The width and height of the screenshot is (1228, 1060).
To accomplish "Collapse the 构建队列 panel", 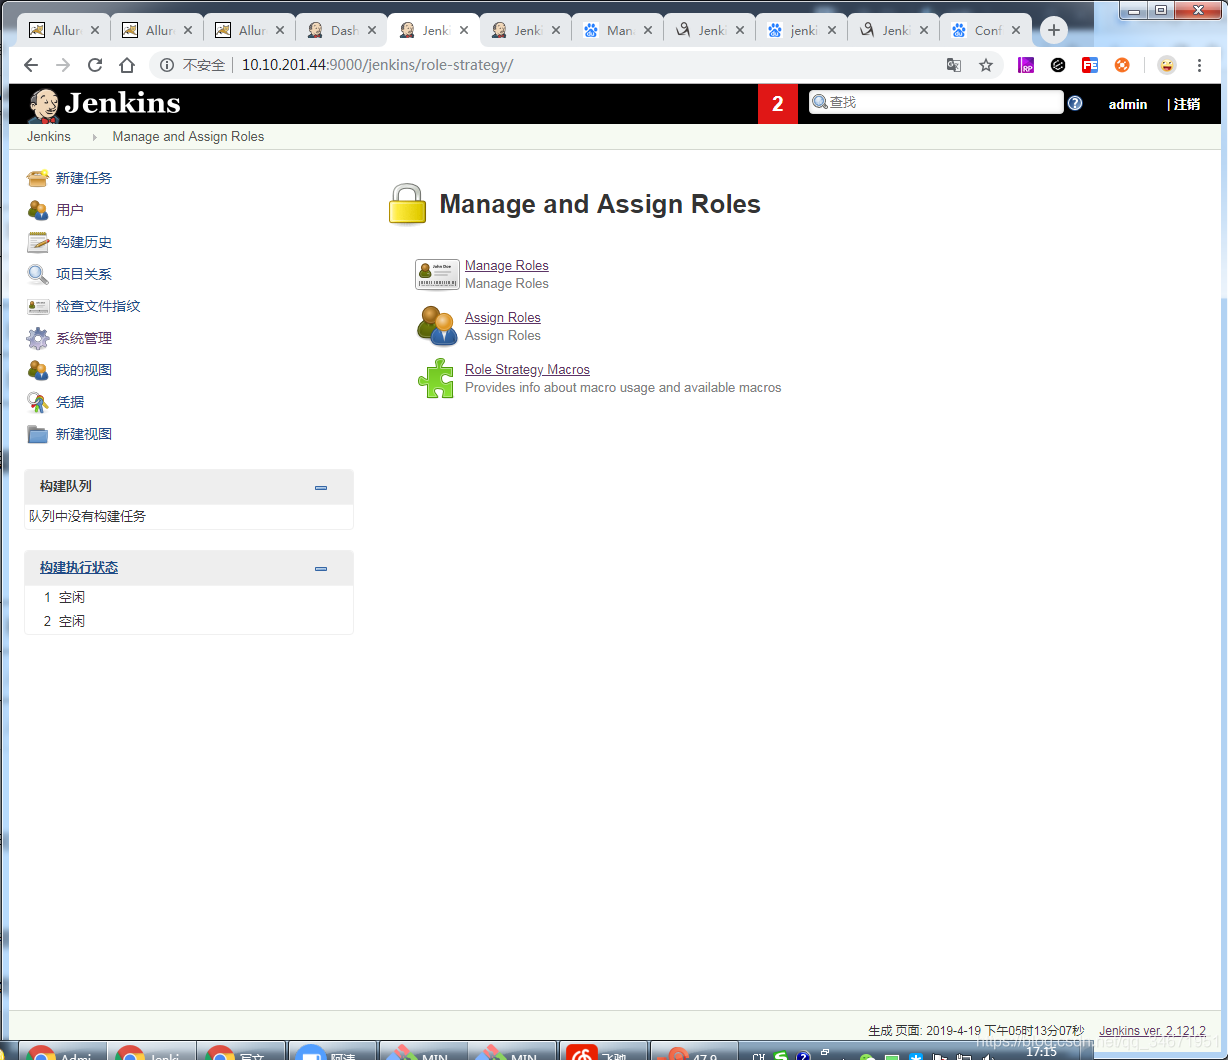I will tap(321, 487).
